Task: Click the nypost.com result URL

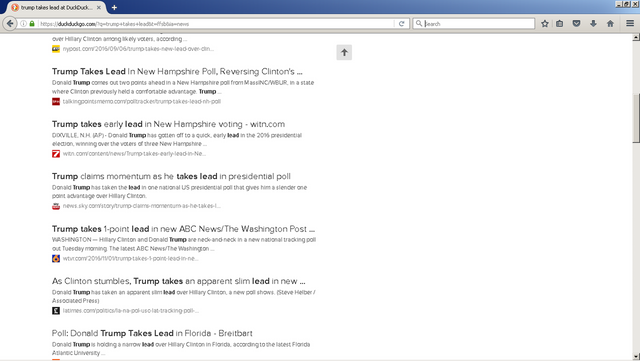Action: point(138,49)
